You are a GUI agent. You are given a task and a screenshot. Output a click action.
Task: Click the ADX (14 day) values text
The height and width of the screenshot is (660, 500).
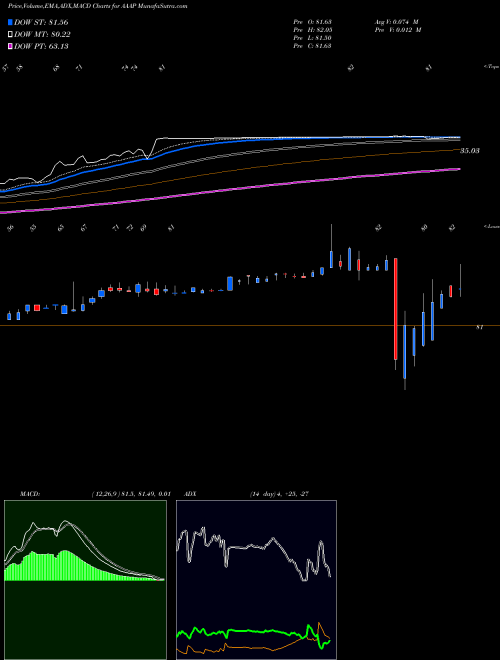click(279, 494)
